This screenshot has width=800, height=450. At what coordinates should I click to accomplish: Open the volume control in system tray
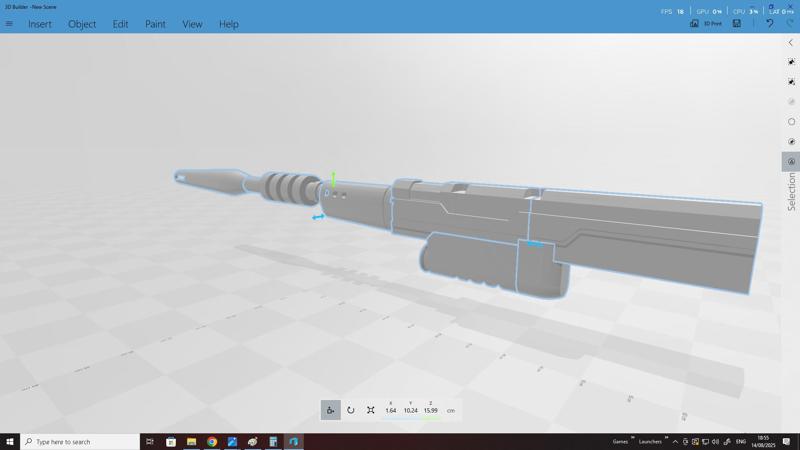(715, 441)
